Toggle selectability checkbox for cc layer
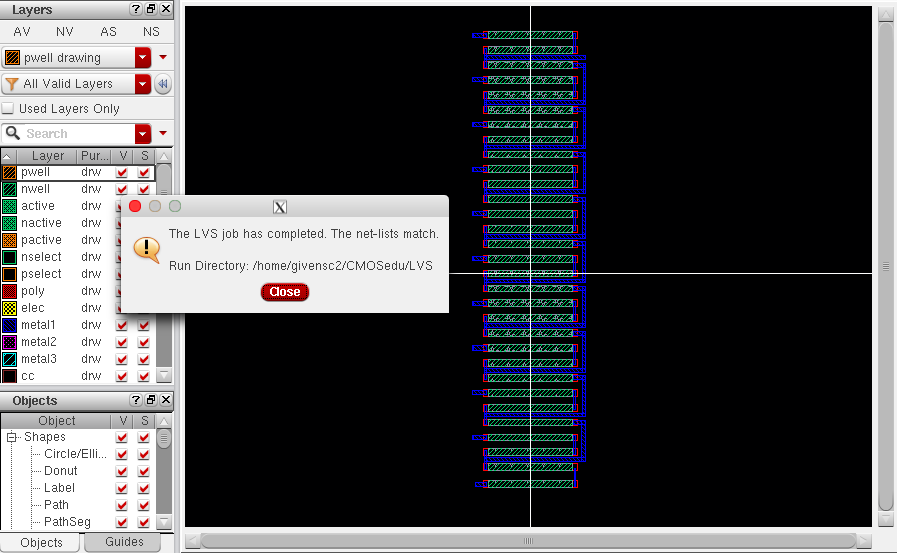The image size is (897, 553). [144, 376]
